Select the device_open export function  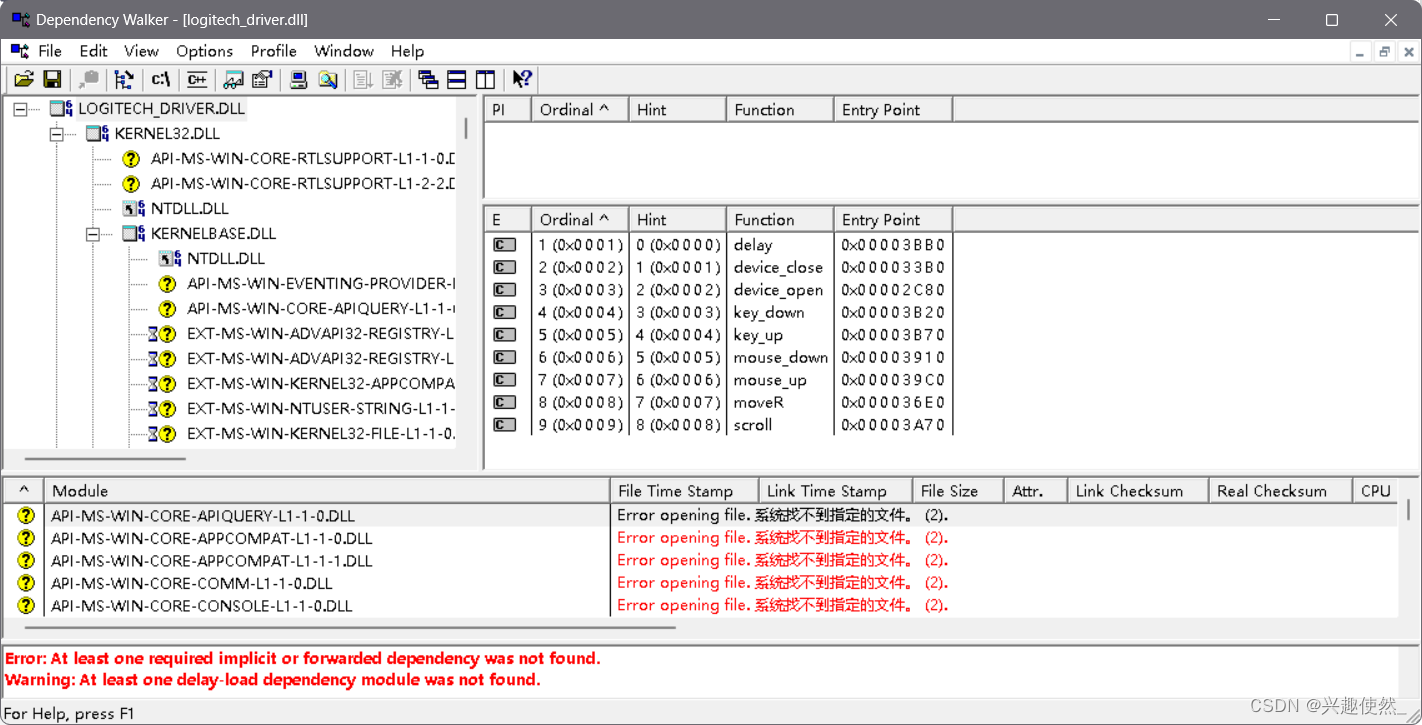[x=718, y=290]
